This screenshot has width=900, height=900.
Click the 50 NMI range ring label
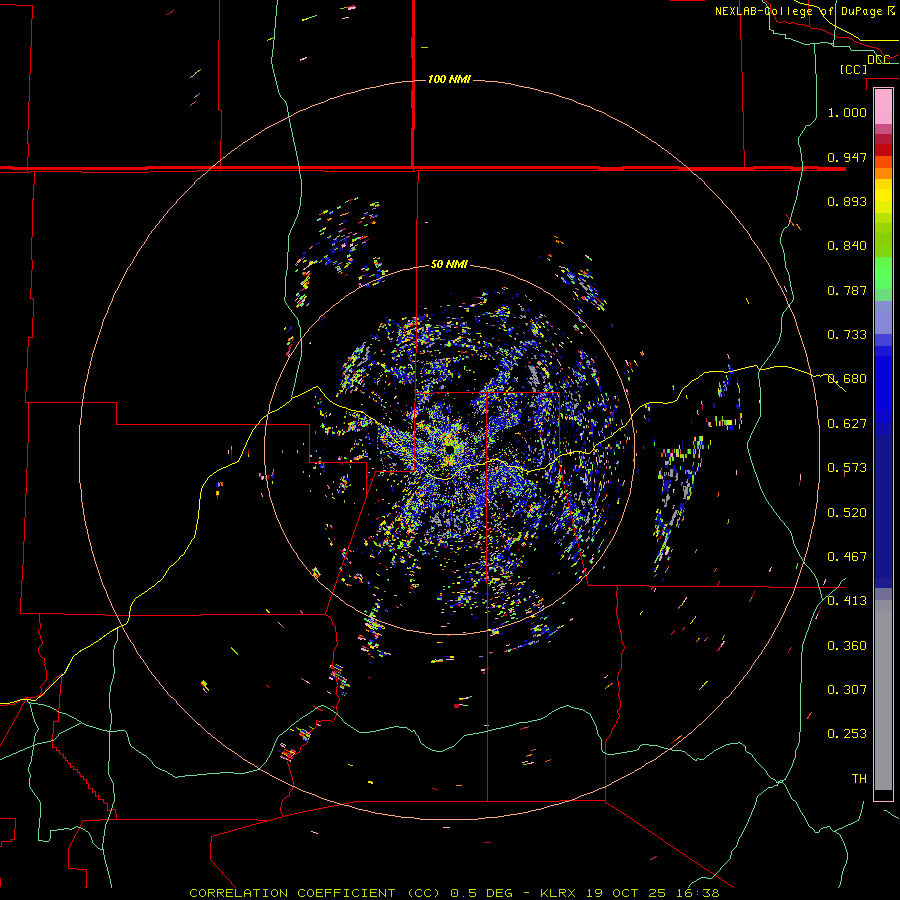coord(449,264)
